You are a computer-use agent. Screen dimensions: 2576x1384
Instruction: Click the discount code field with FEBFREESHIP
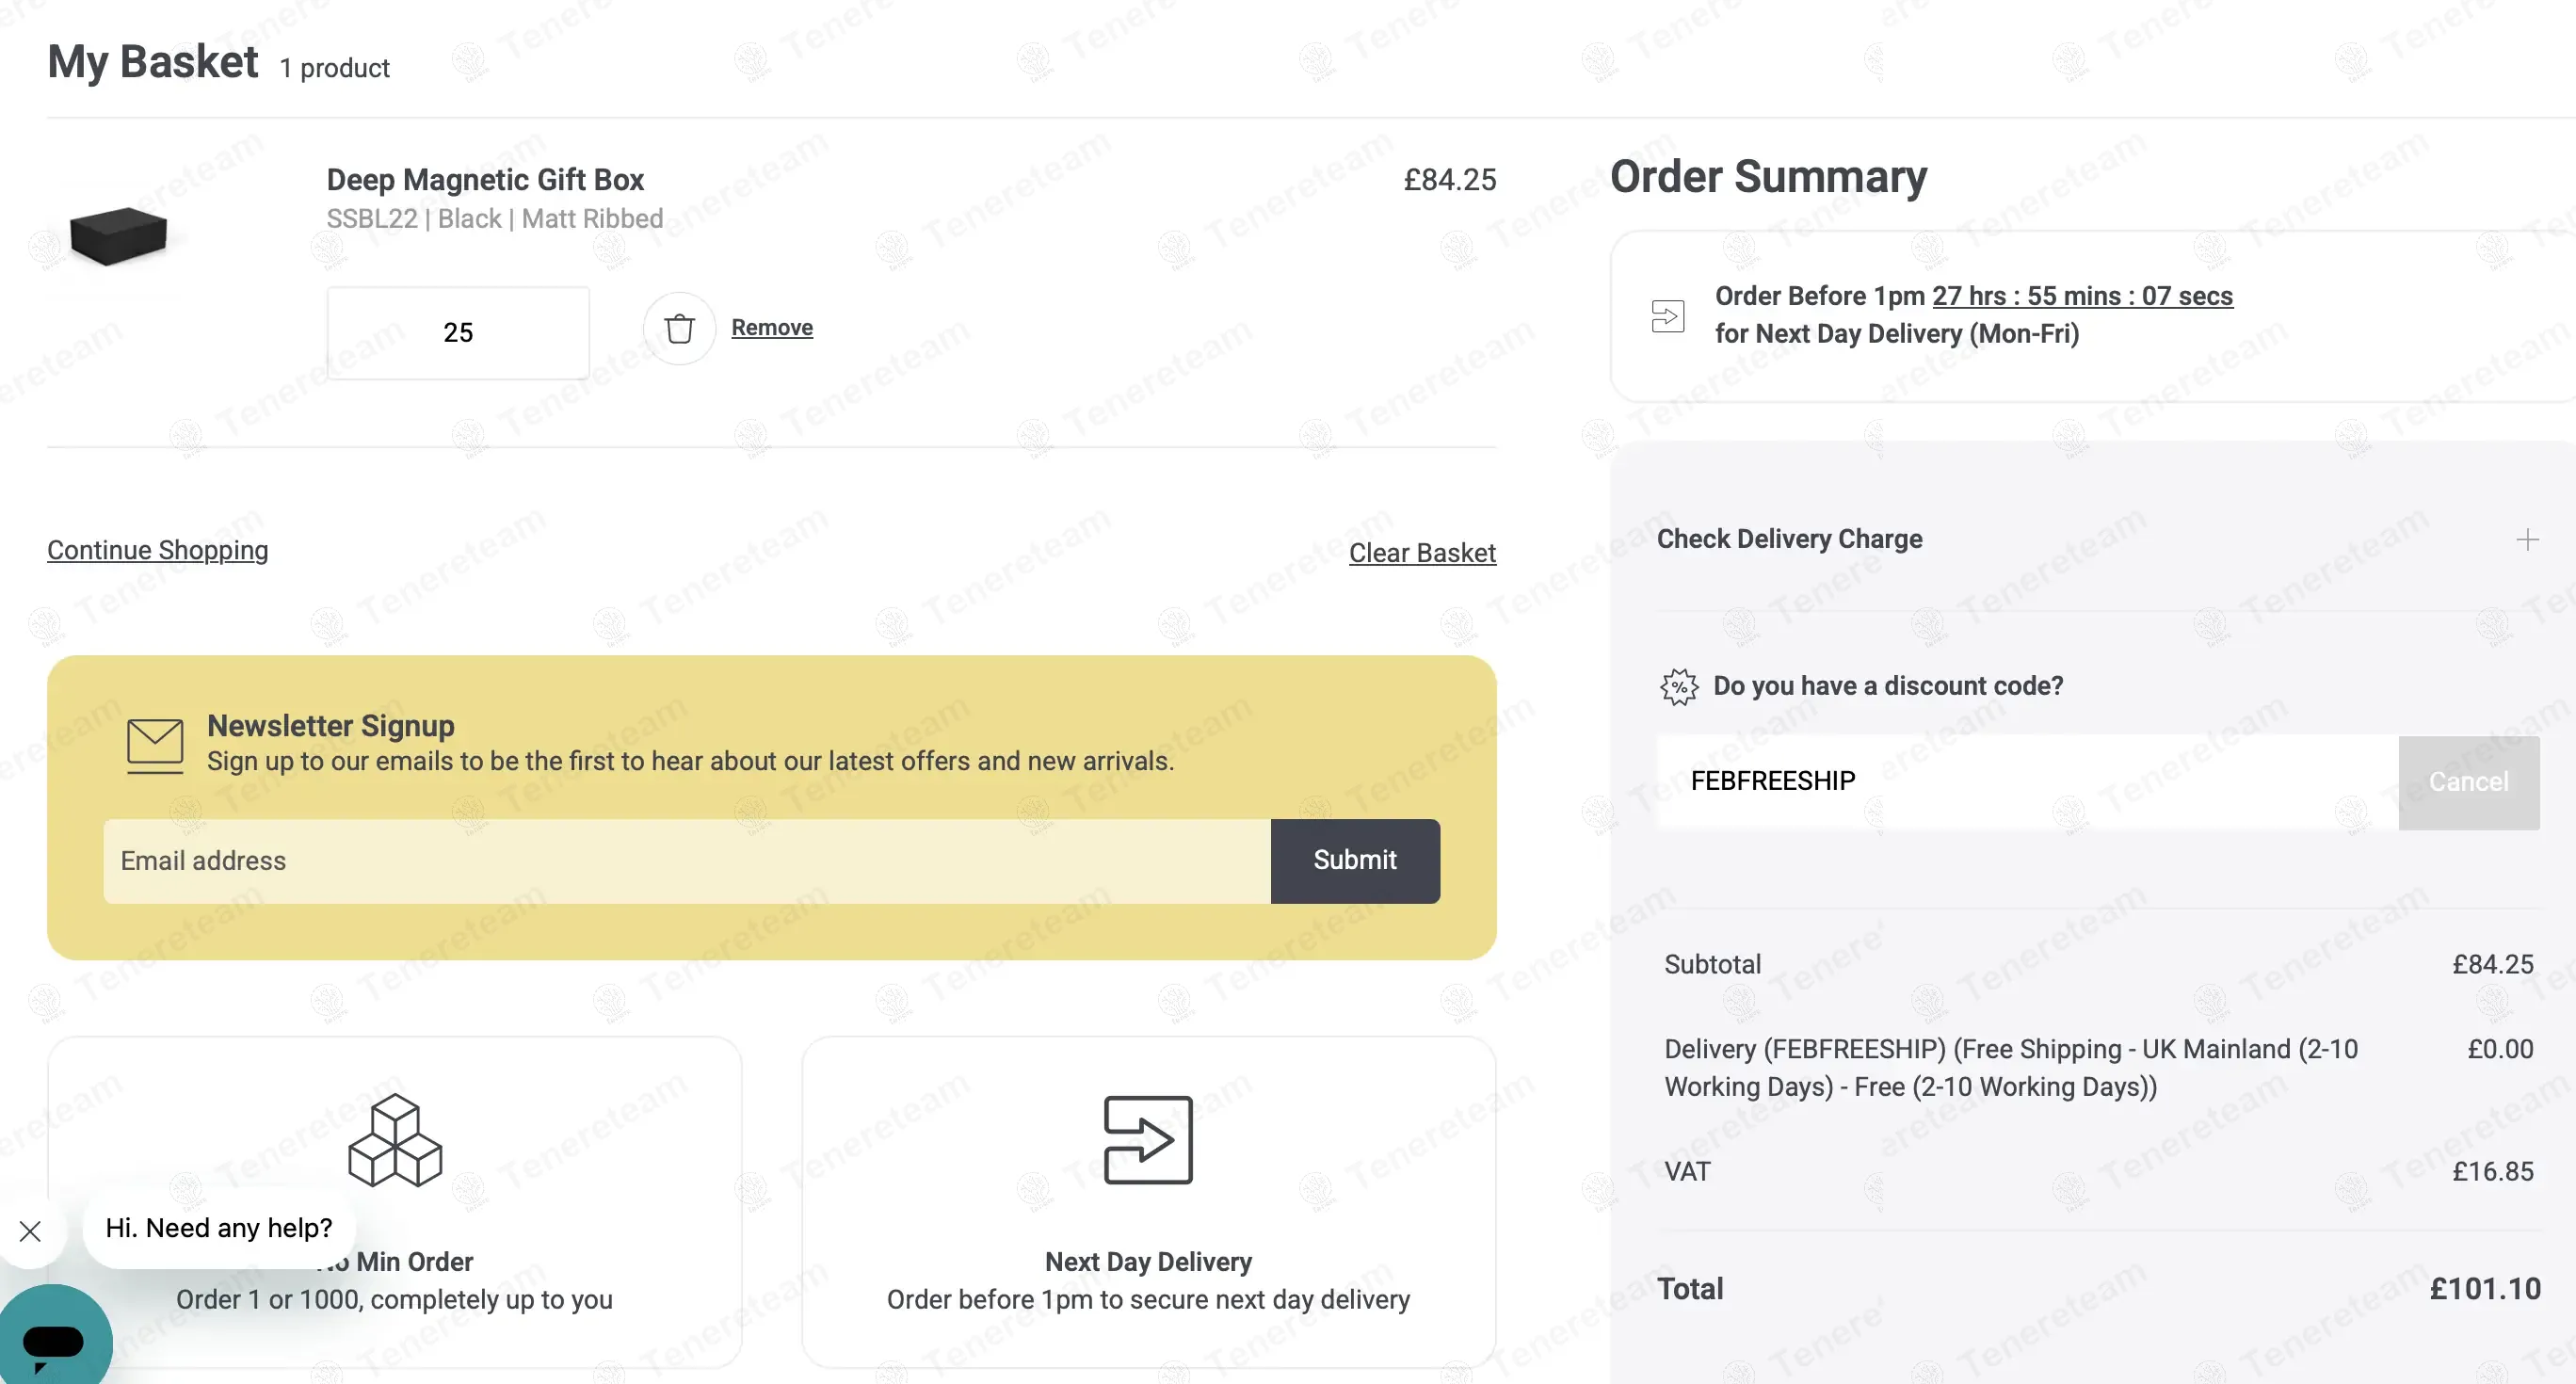pos(2026,782)
